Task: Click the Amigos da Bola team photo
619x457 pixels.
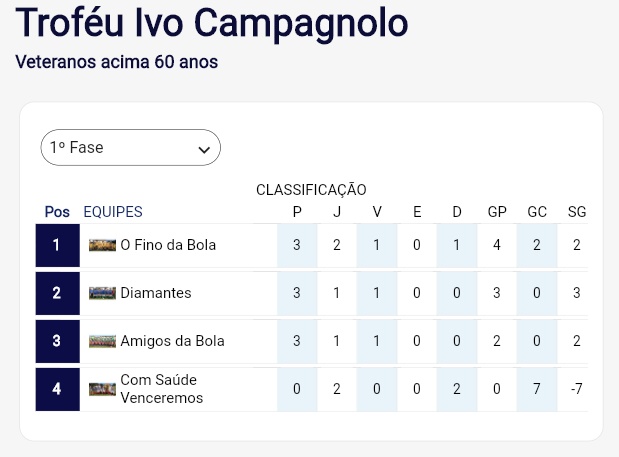Action: pyautogui.click(x=102, y=341)
